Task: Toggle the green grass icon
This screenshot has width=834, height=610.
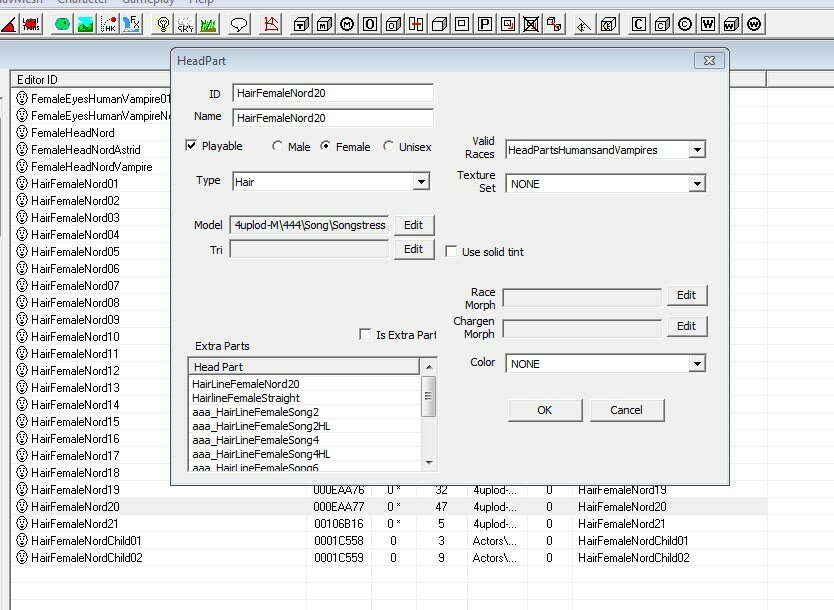Action: tap(208, 24)
